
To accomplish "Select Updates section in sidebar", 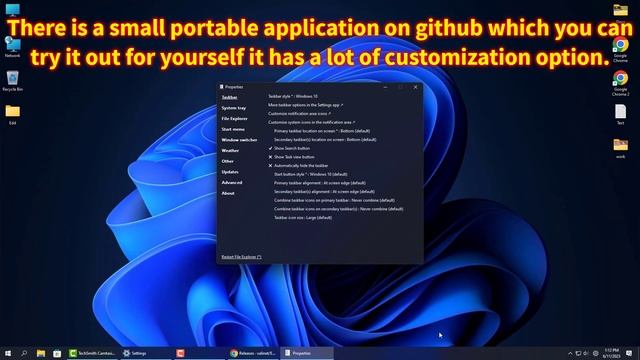I will (230, 172).
